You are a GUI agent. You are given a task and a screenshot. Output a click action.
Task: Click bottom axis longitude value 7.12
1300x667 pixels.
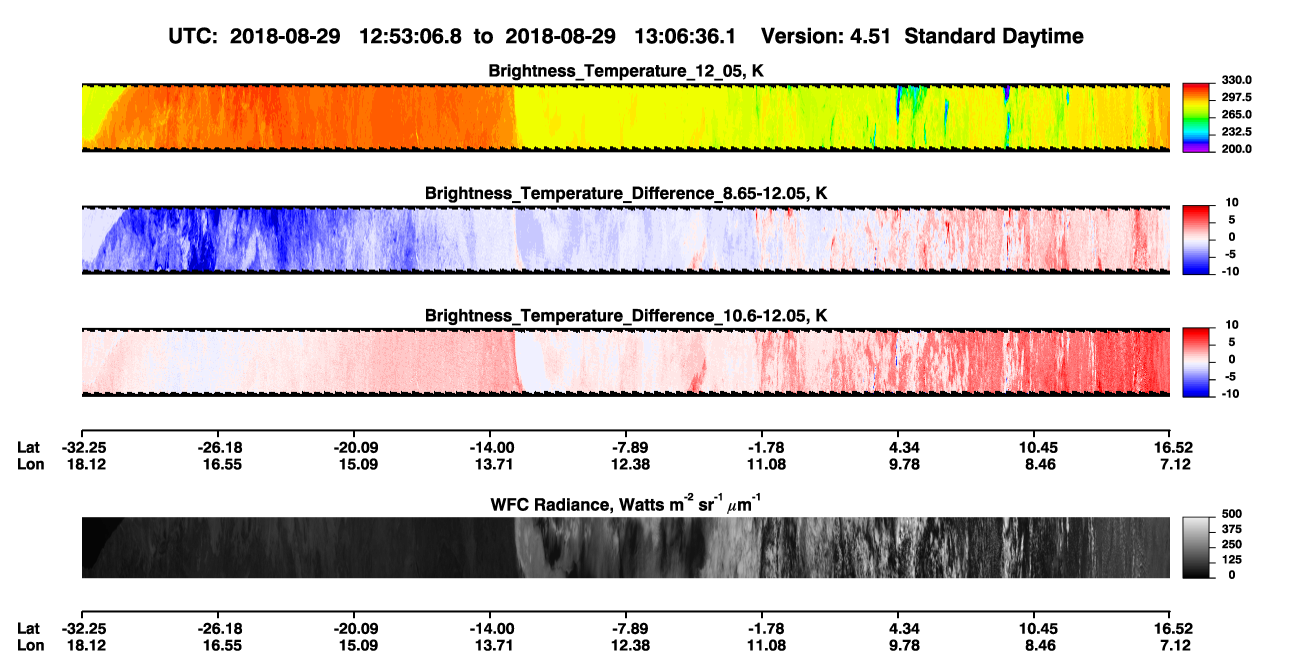click(1170, 645)
